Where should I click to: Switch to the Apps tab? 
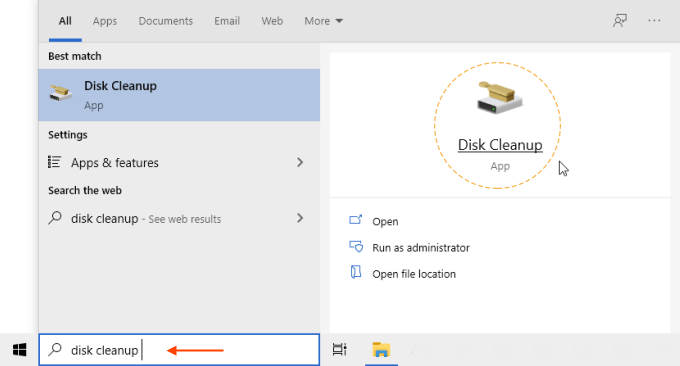pyautogui.click(x=105, y=21)
